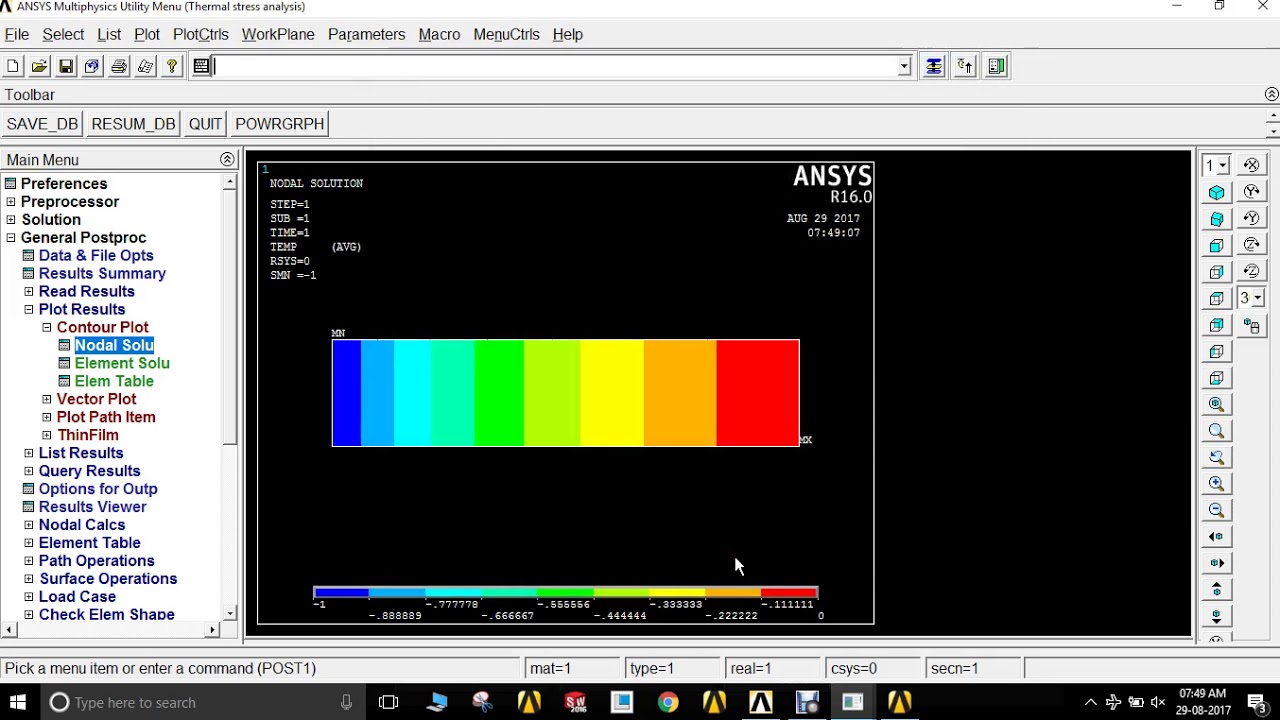
Task: Open Results Summary item
Action: click(102, 273)
